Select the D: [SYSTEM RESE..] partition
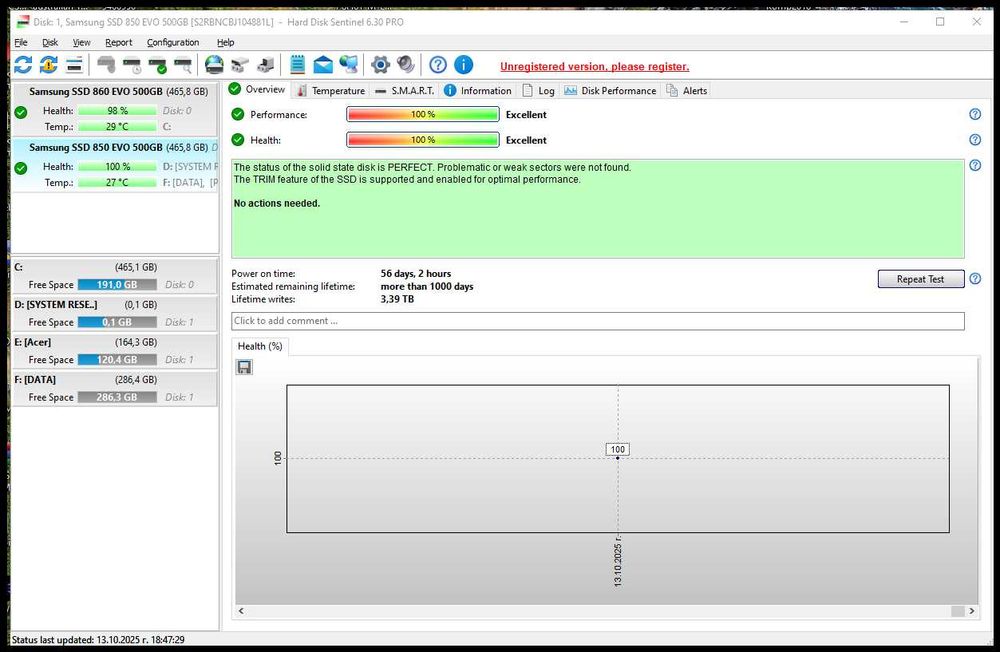Screen dimensions: 1000x652 [x=115, y=313]
